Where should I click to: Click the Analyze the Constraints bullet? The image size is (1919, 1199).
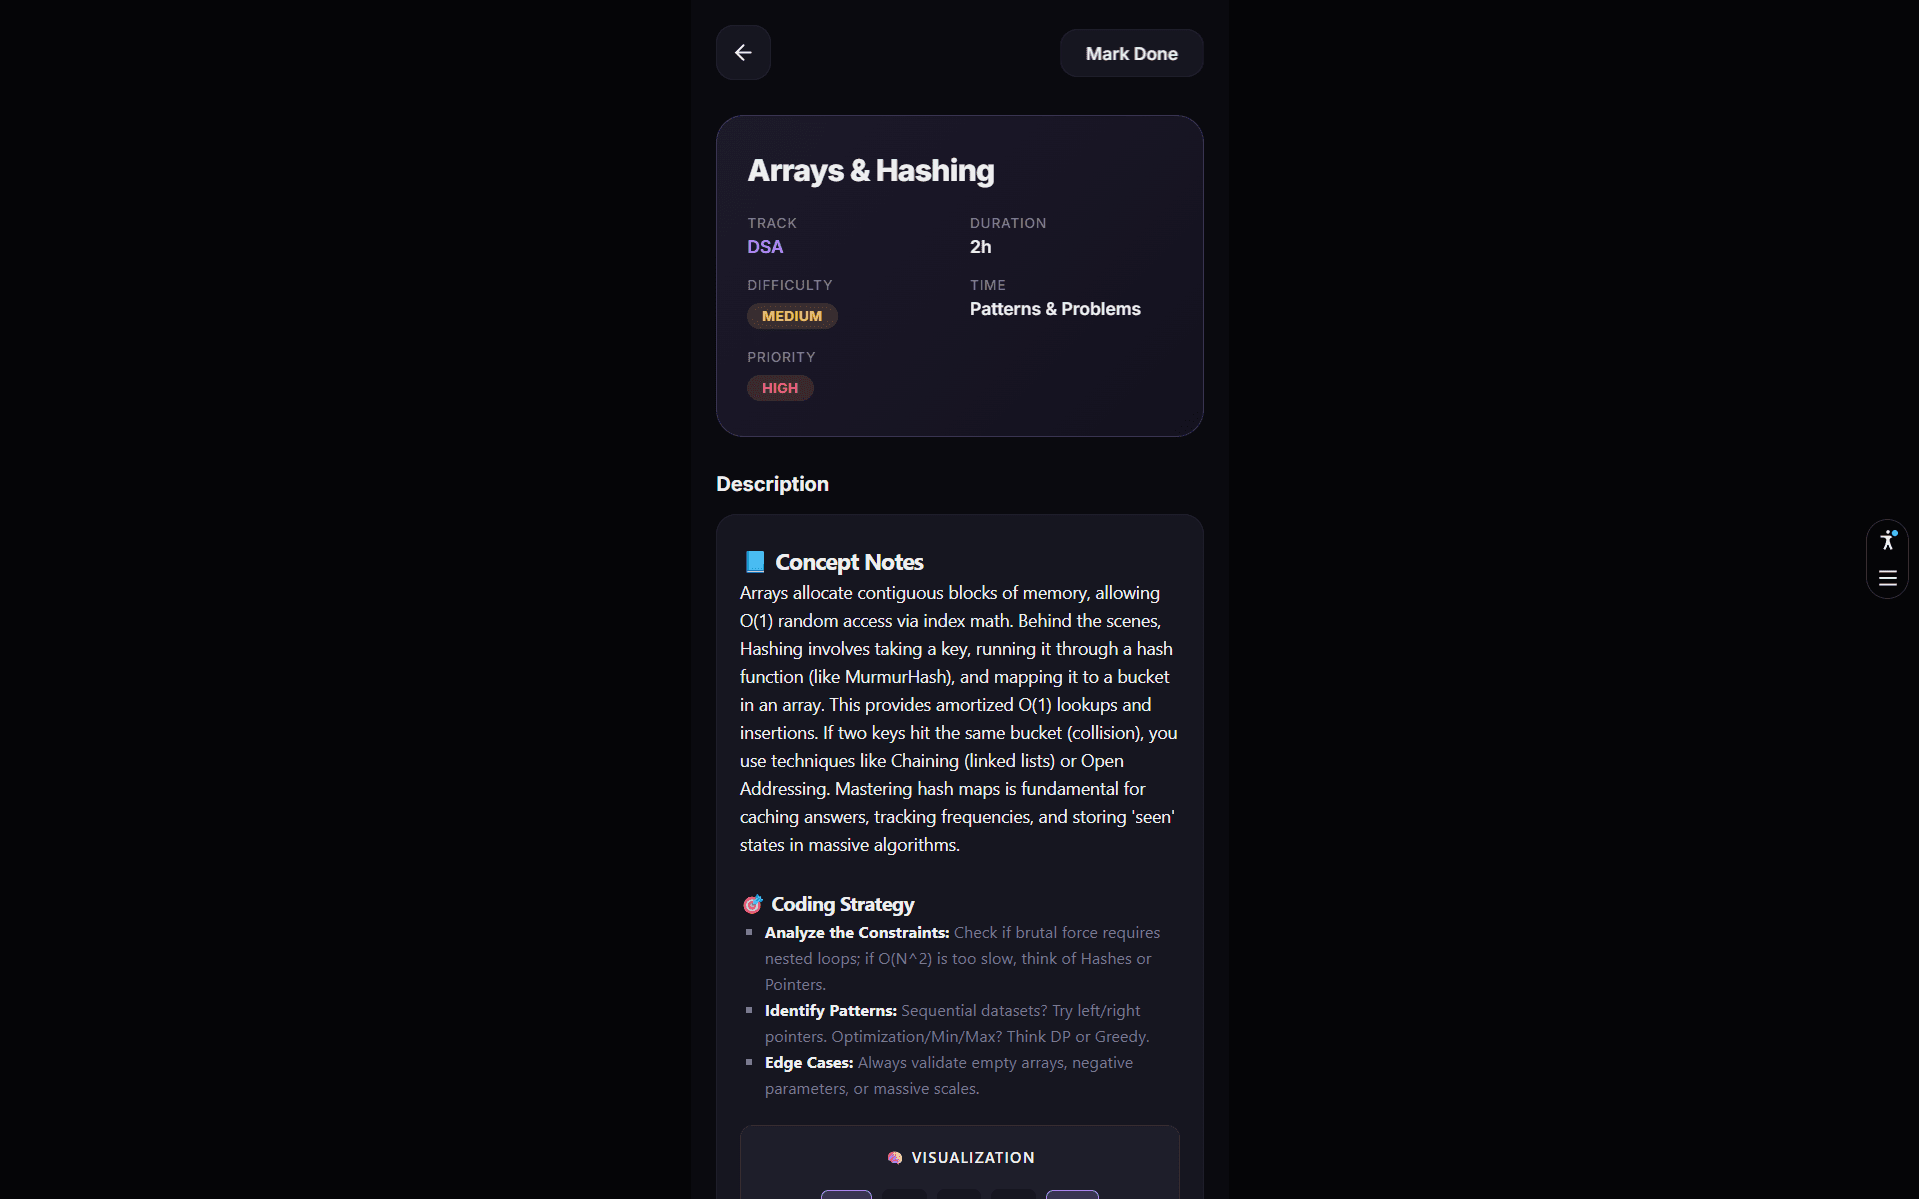click(x=962, y=958)
